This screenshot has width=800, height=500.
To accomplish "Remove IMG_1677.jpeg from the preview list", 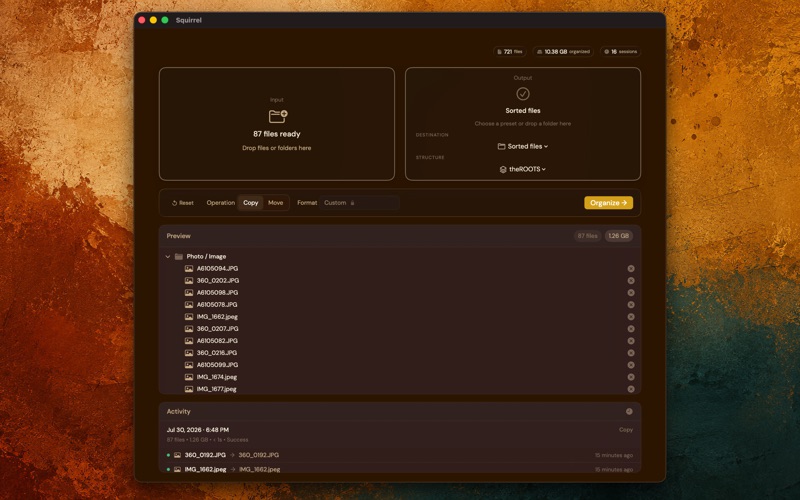I will tap(631, 389).
